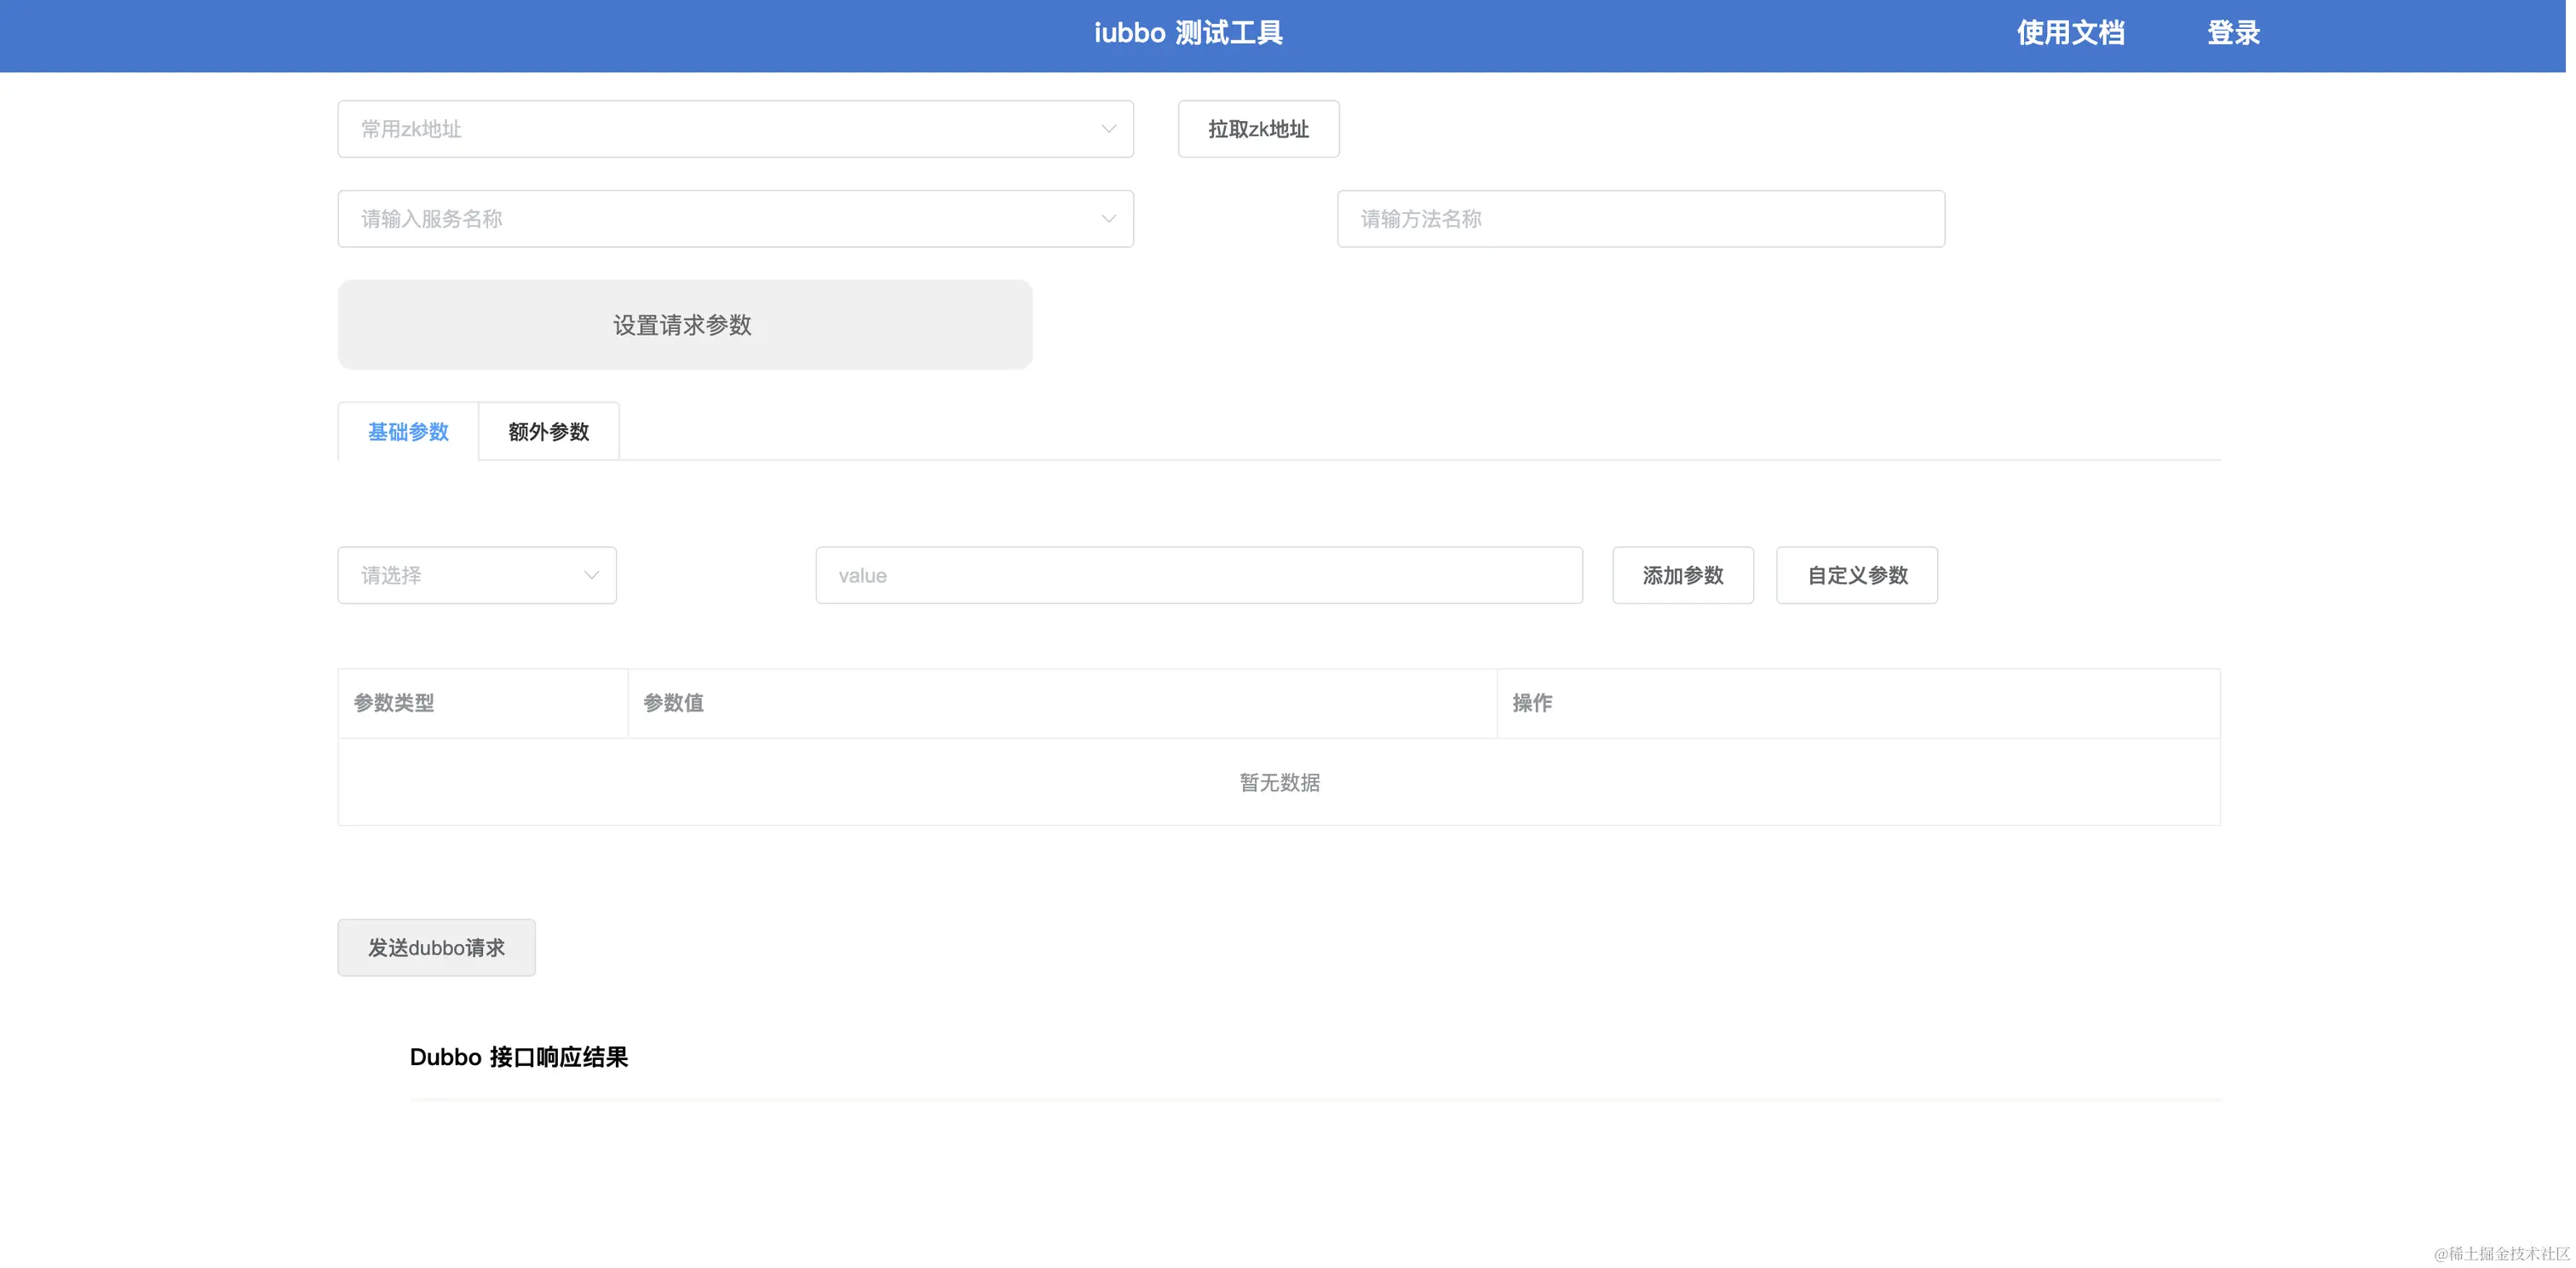Click the iubbo 测试工具 title
2576x1268 pixels.
click(x=1188, y=33)
